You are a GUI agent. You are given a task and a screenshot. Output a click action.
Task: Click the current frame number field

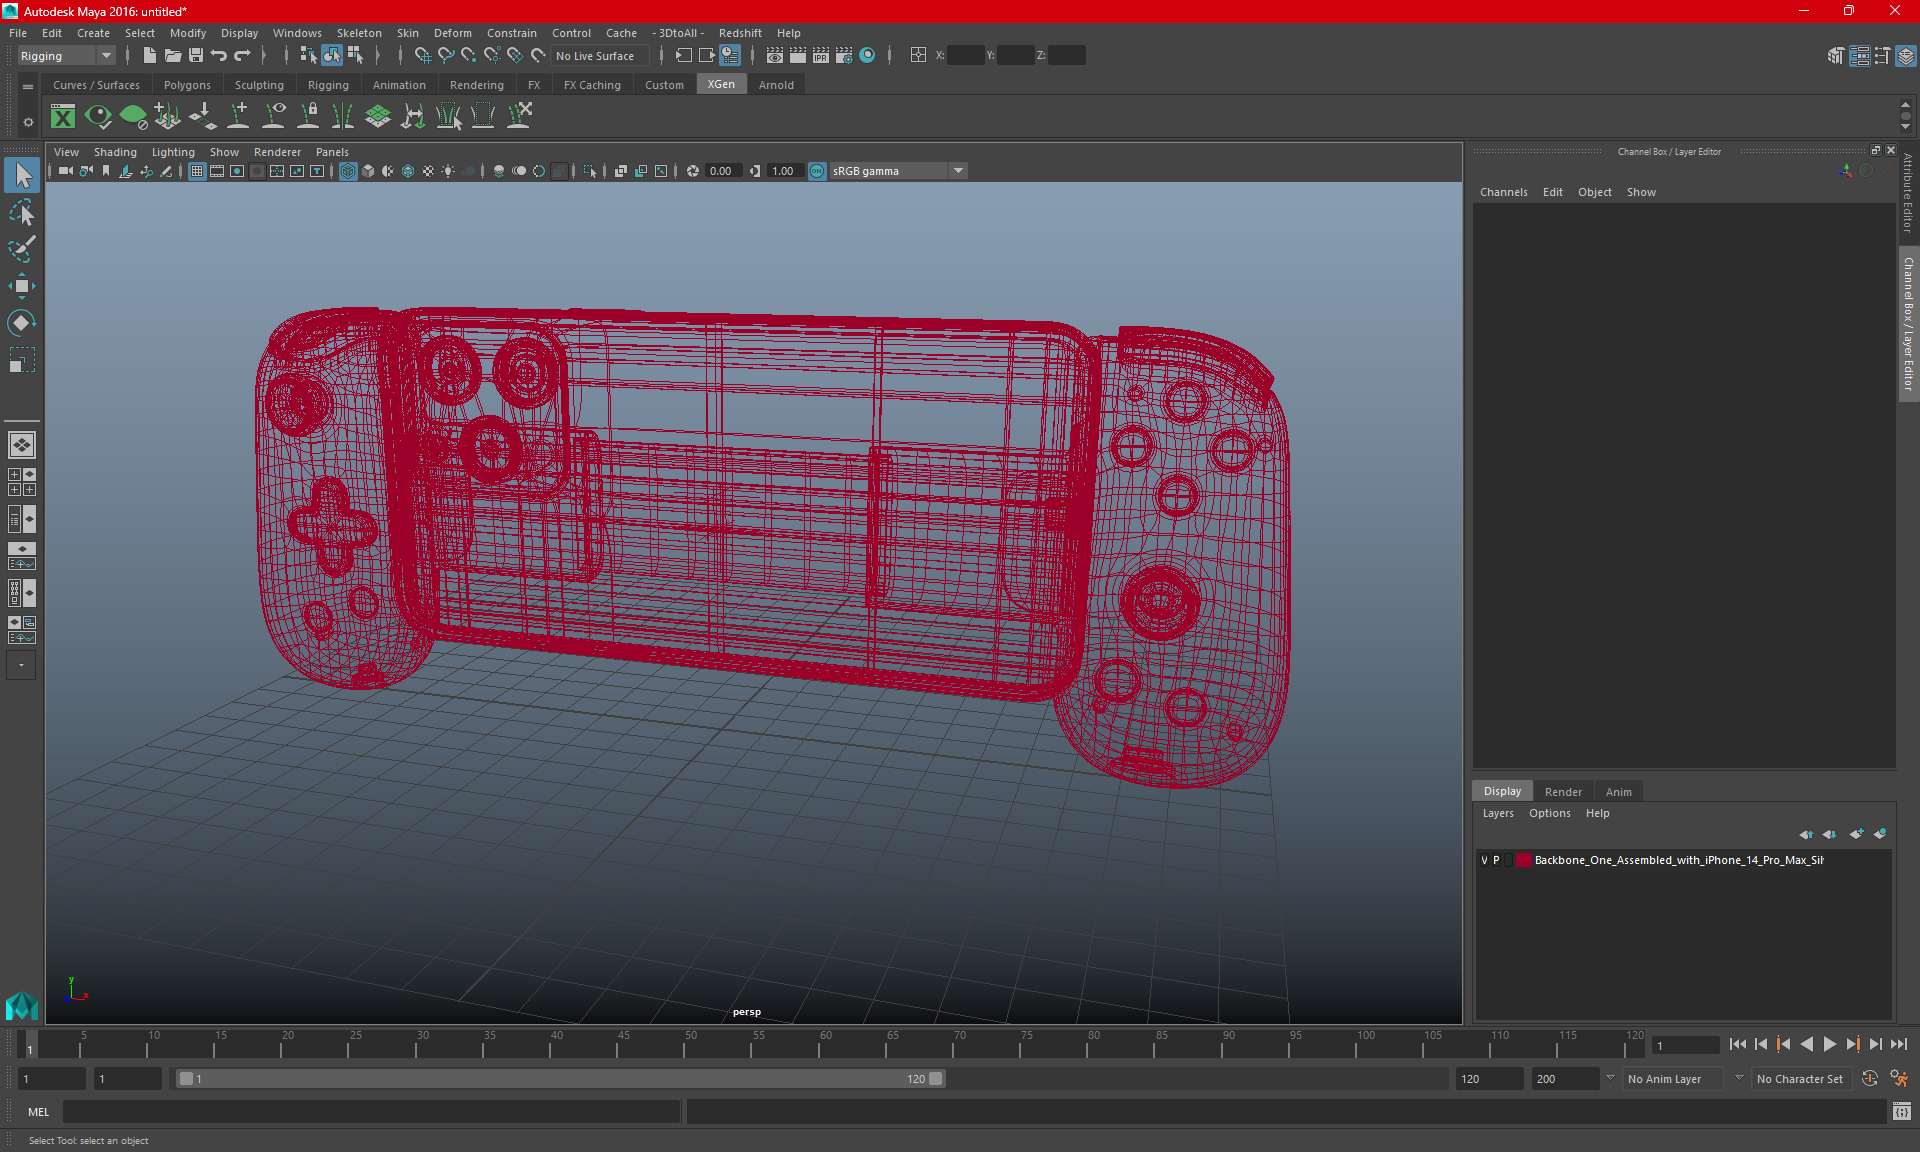pyautogui.click(x=1685, y=1045)
